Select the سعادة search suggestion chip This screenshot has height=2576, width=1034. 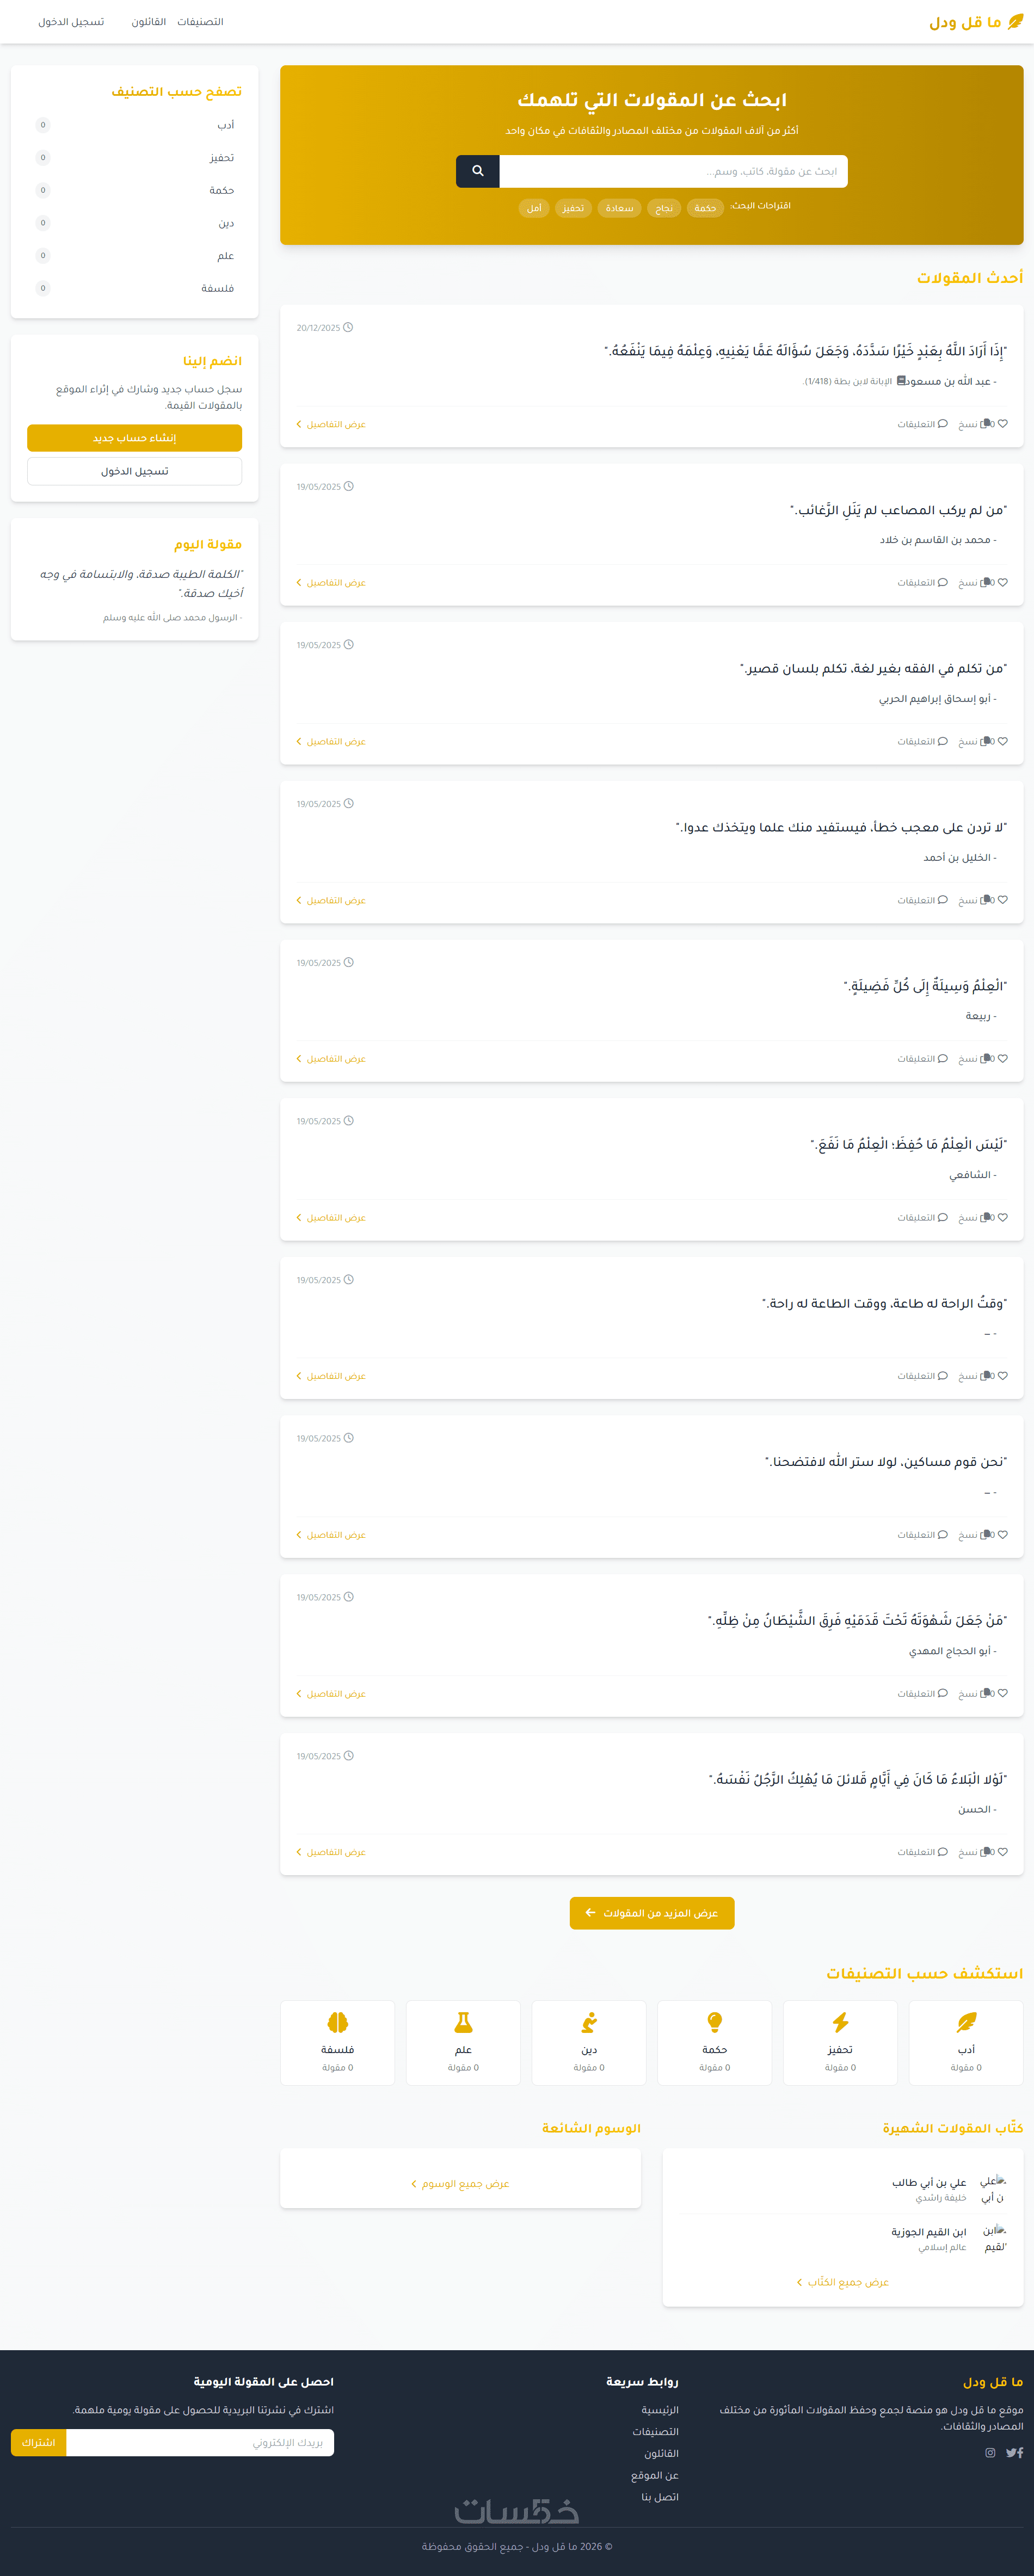[x=619, y=208]
